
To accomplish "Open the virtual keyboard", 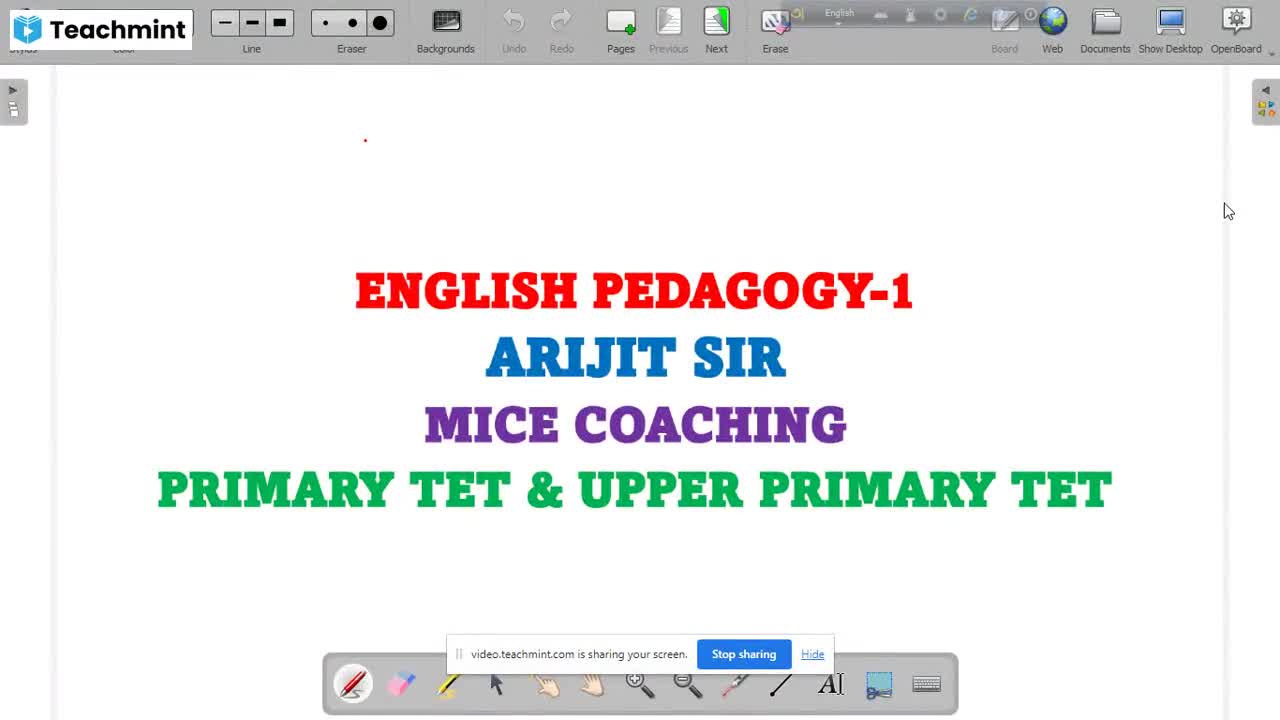I will coord(927,684).
